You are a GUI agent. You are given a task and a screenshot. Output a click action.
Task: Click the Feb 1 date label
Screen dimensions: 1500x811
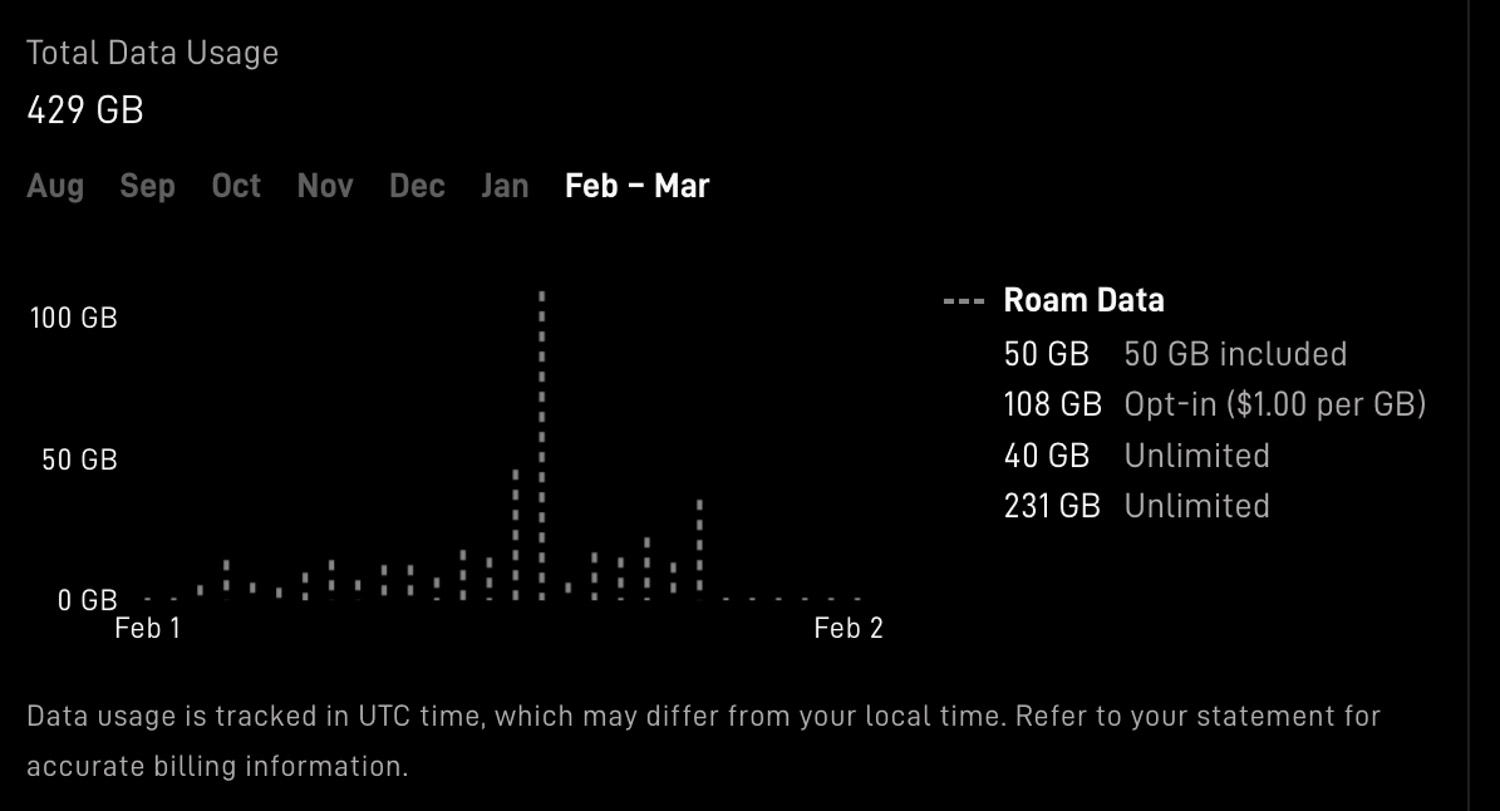click(x=148, y=628)
